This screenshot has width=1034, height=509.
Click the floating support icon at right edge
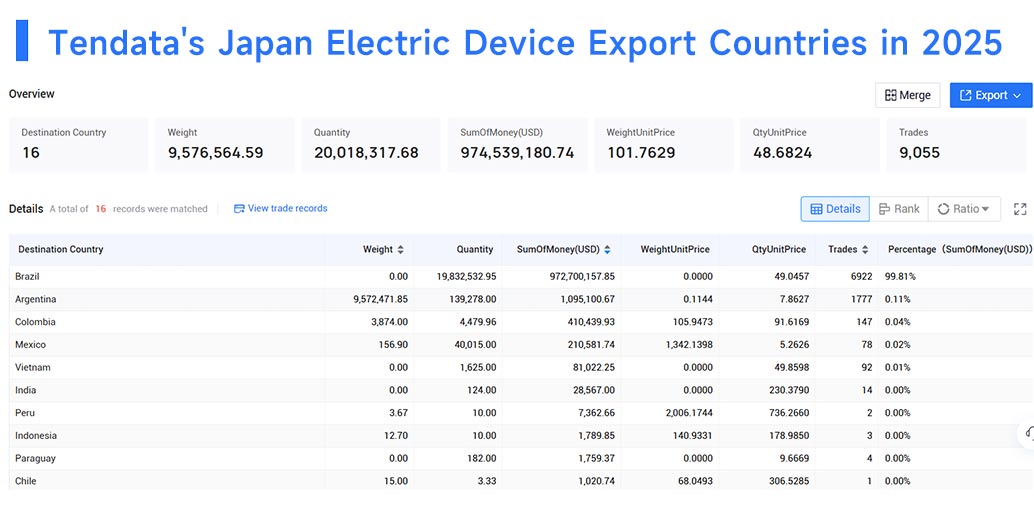[1028, 433]
